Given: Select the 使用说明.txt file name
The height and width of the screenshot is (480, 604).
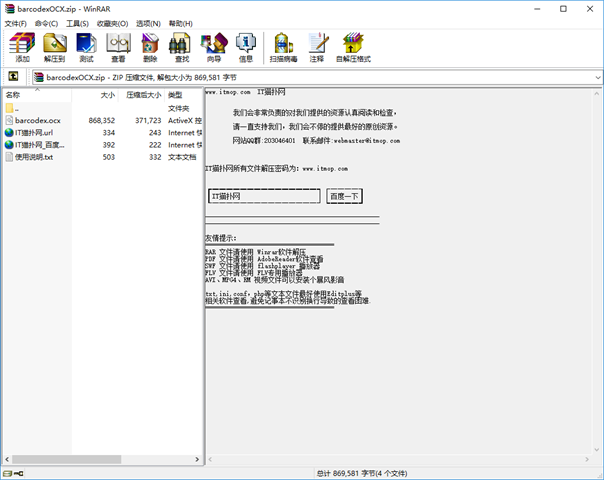Looking at the screenshot, I should [x=34, y=157].
